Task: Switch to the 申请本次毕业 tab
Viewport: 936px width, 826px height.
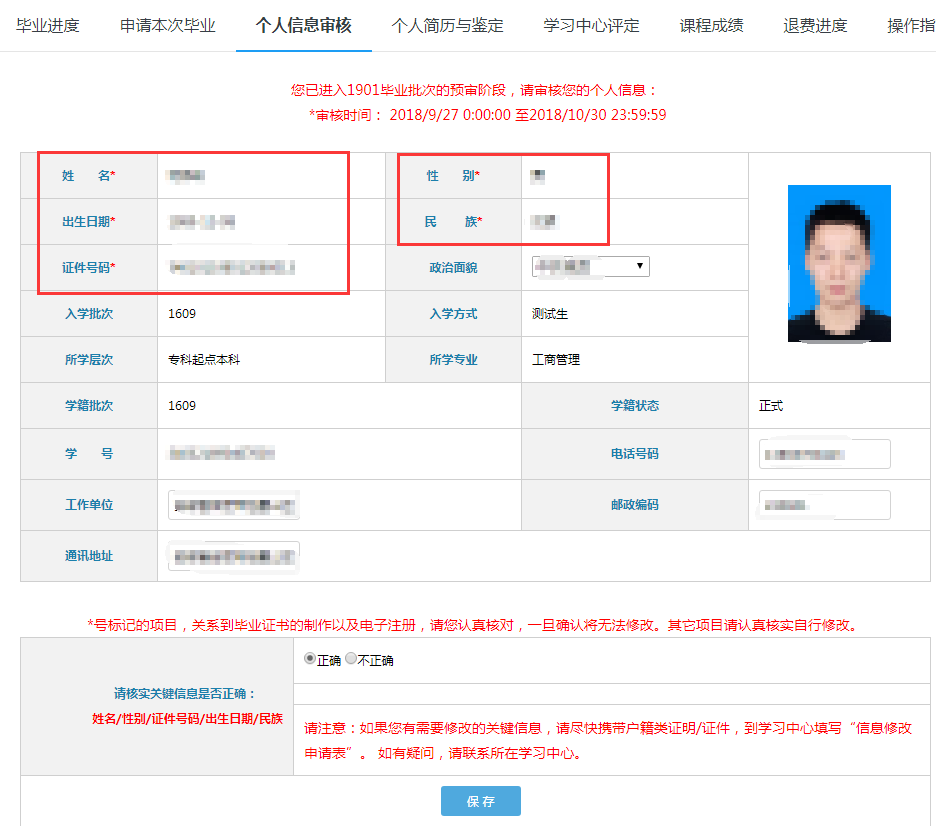Action: 167,26
